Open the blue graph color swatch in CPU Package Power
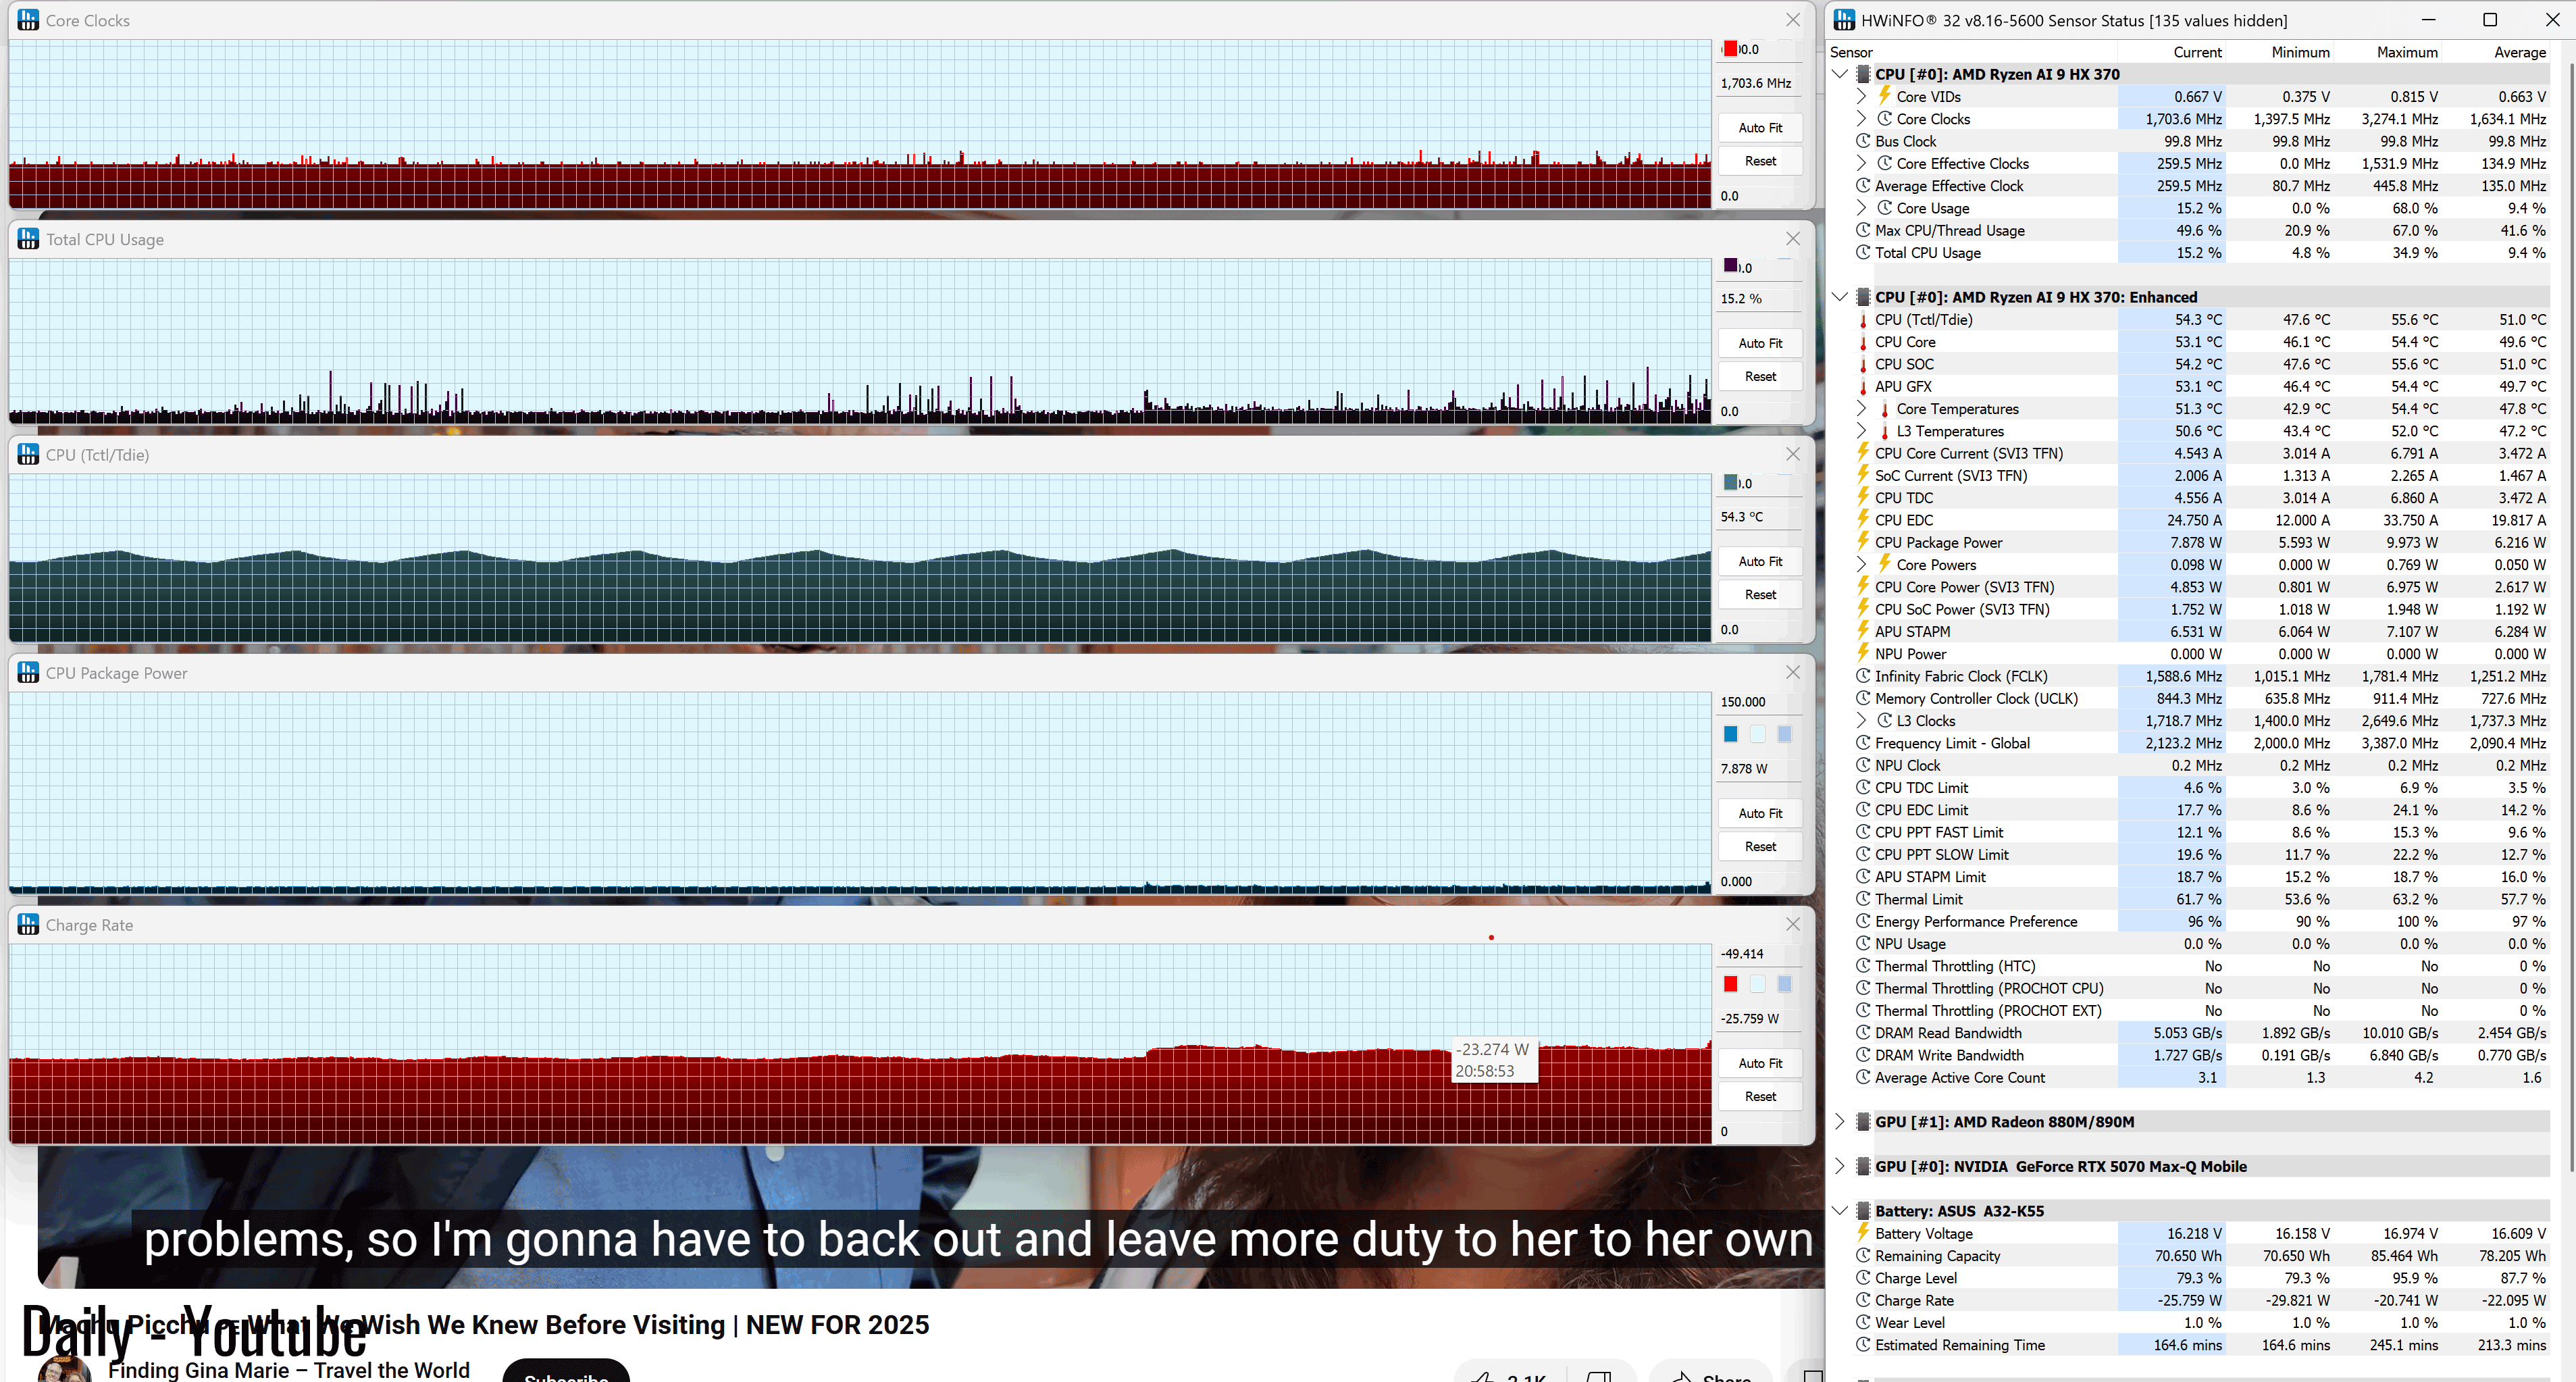This screenshot has height=1382, width=2576. [1730, 734]
